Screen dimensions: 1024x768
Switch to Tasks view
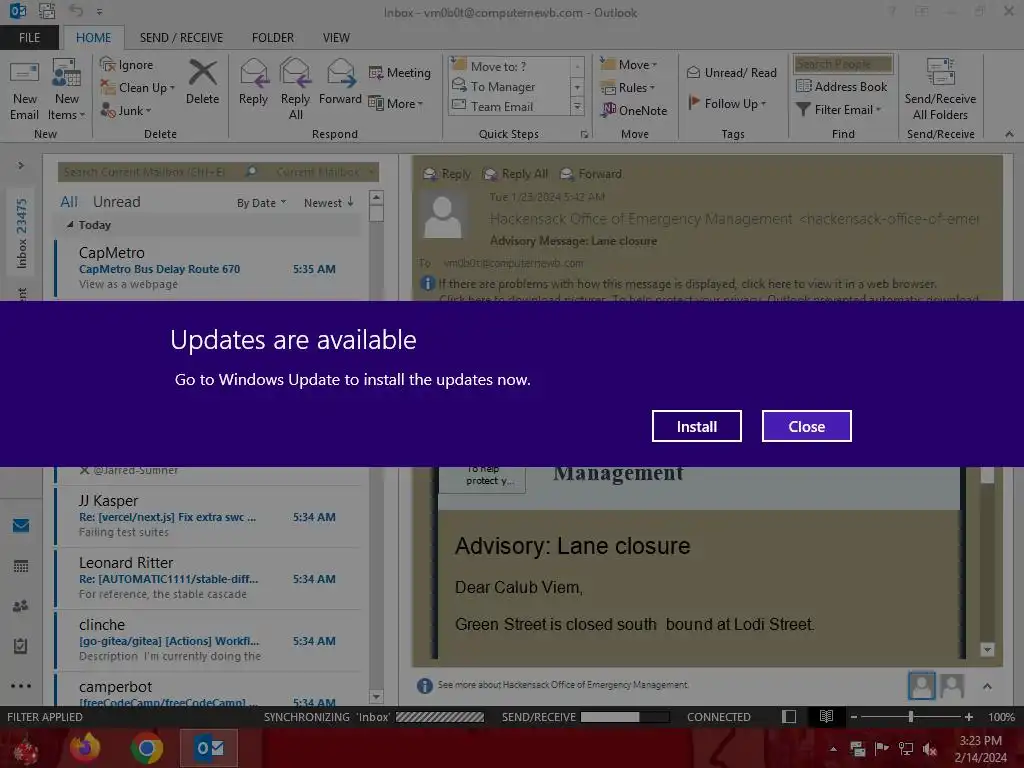[21, 646]
